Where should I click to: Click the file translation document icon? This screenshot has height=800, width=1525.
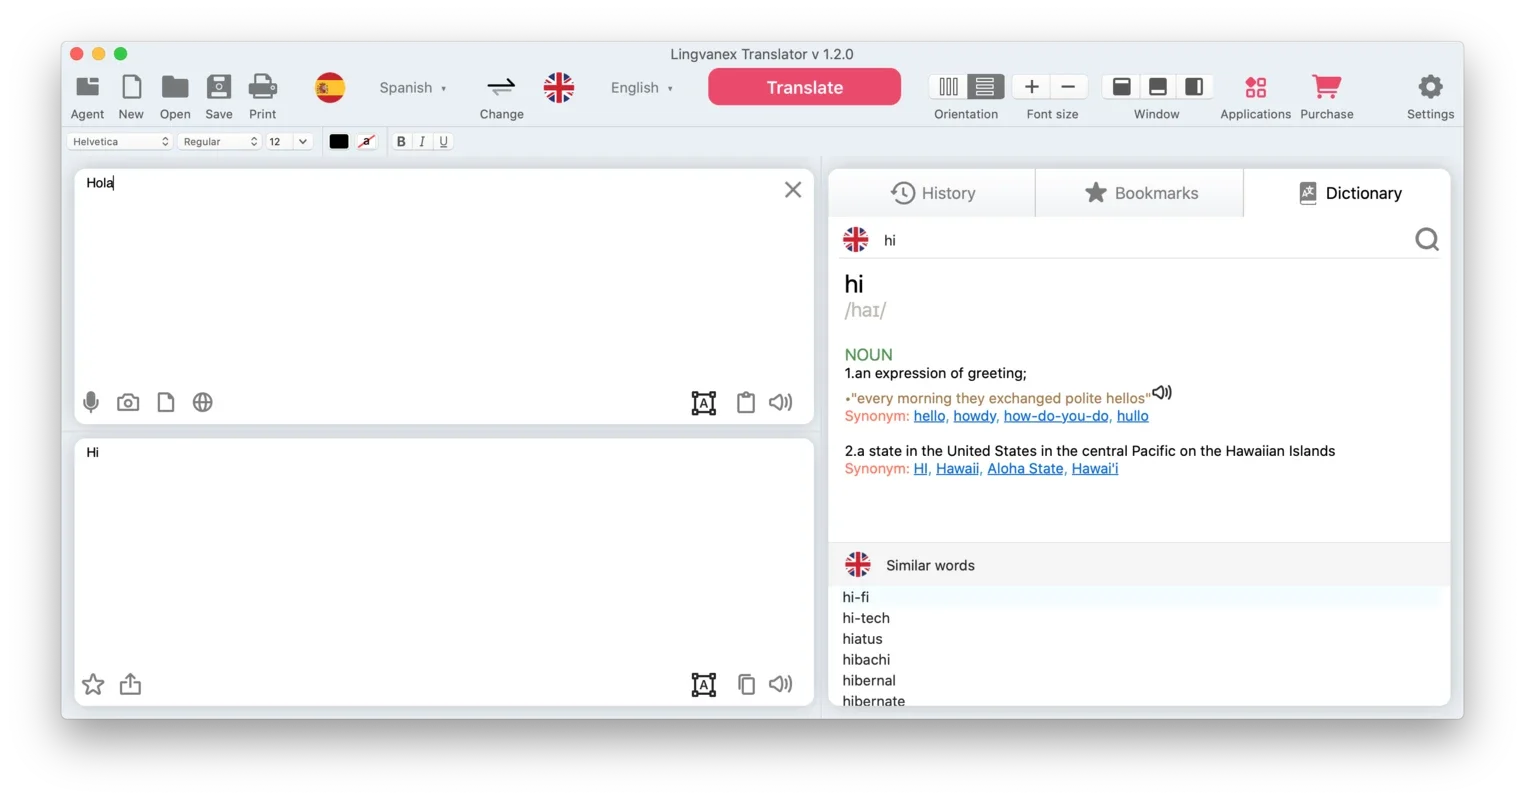166,402
